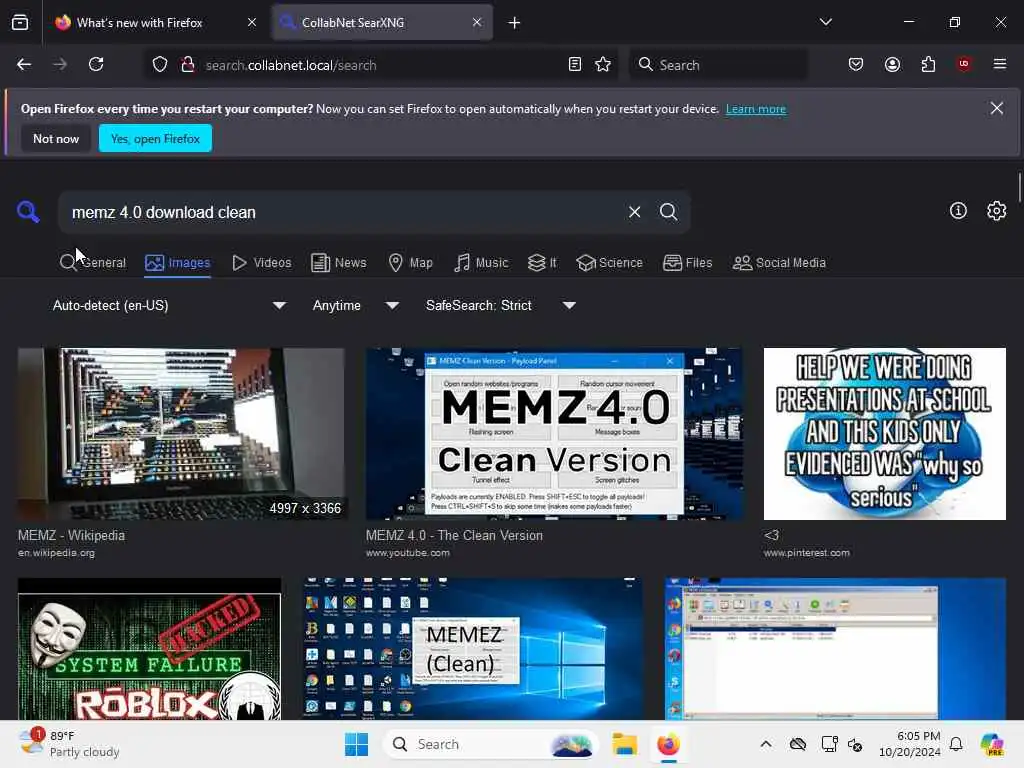This screenshot has height=768, width=1024.
Task: Switch to What's new with Firefox tab
Action: pyautogui.click(x=155, y=22)
